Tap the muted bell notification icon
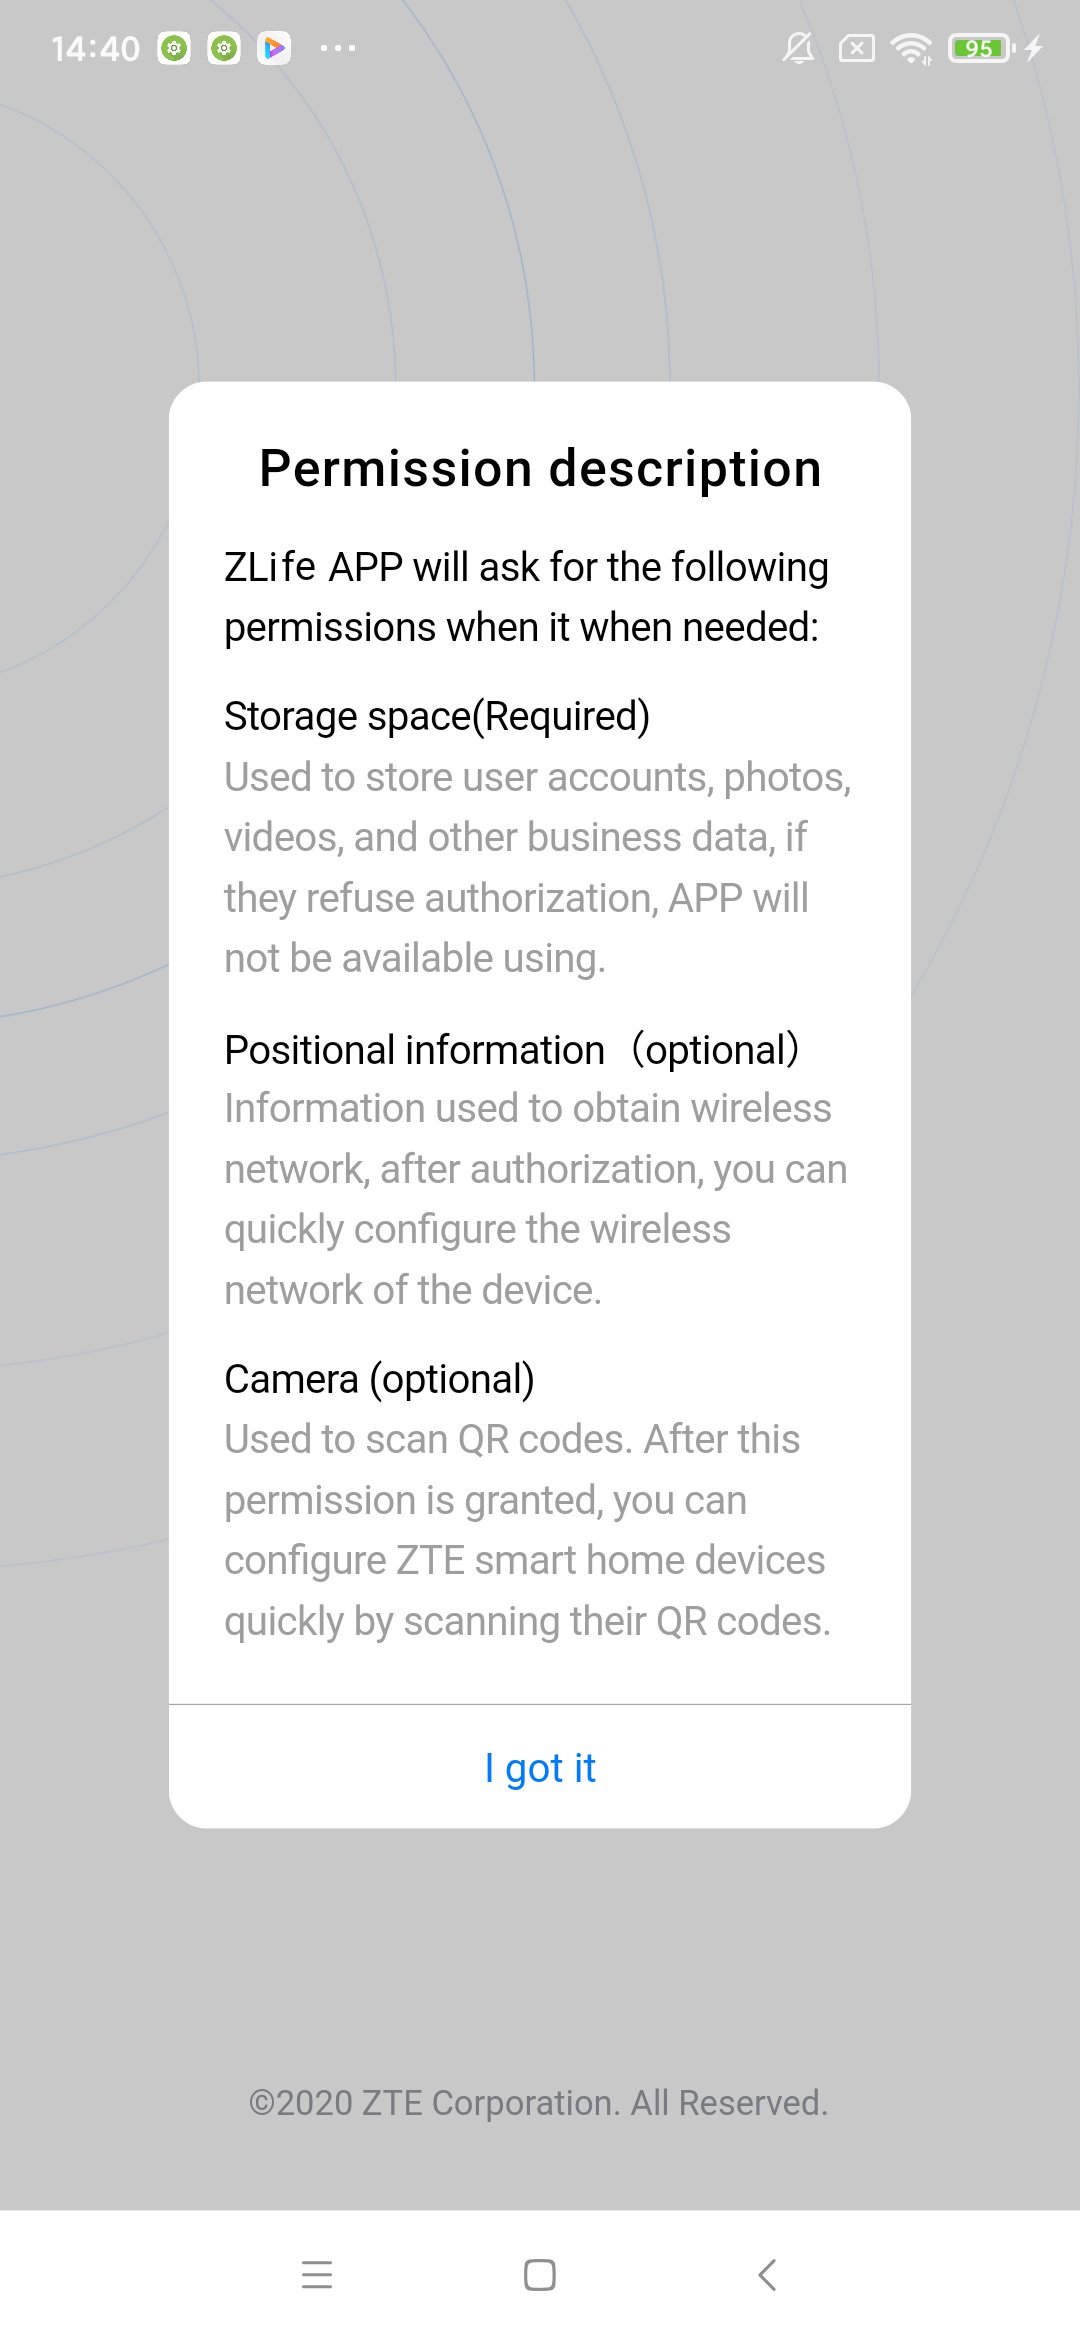The image size is (1080, 2340). [798, 48]
